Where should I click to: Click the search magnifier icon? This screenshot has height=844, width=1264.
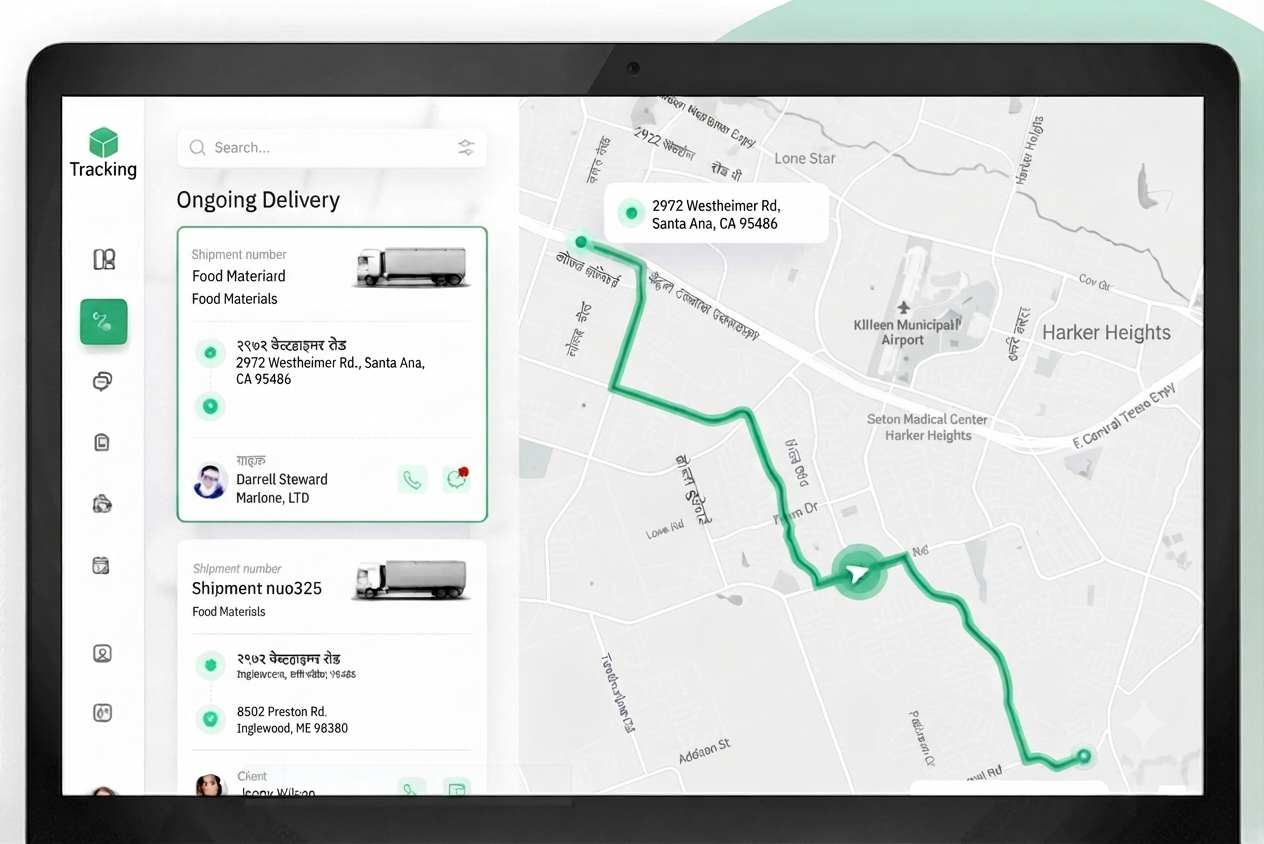tap(197, 147)
